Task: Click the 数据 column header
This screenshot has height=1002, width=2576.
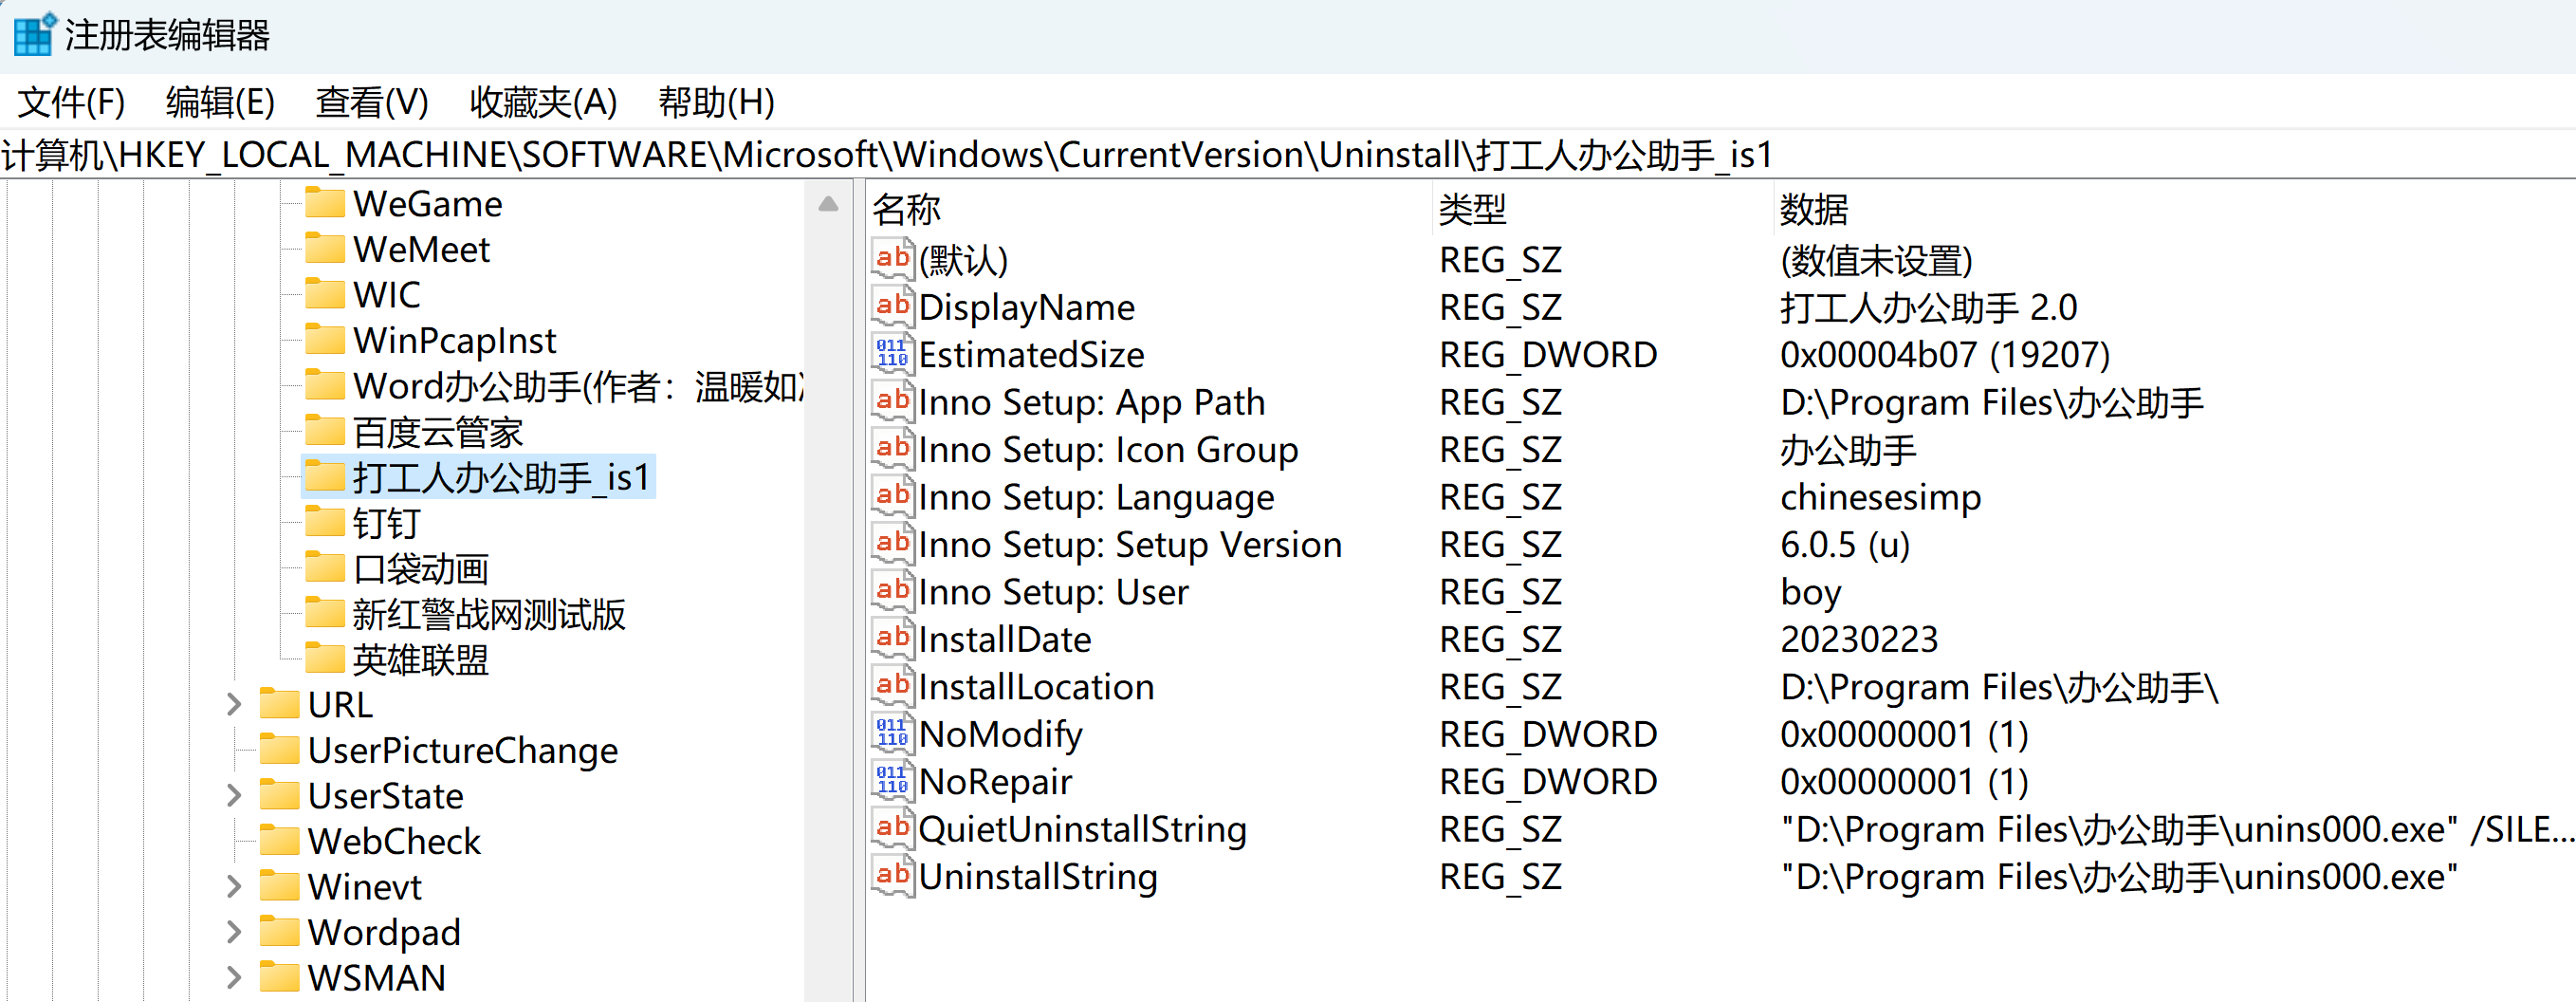Action: pyautogui.click(x=2175, y=209)
